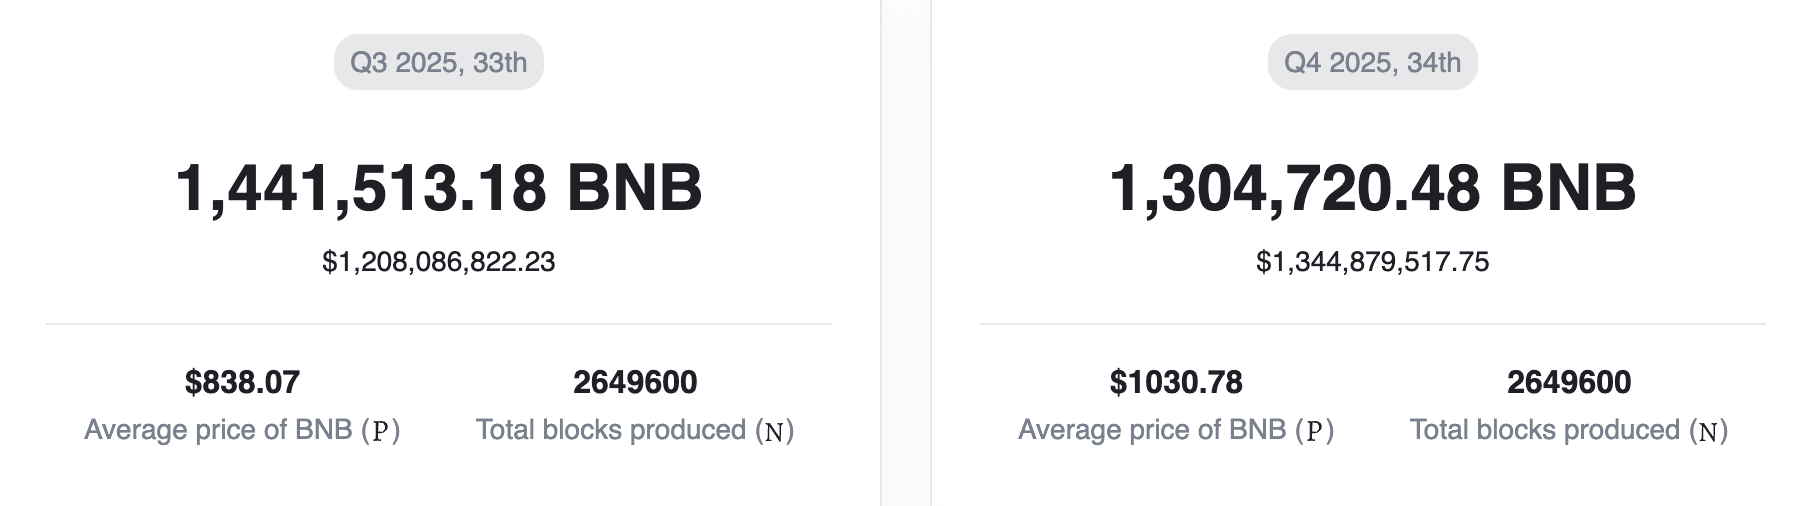Click Q4 'Average price of BNB' label

[x=1152, y=430]
